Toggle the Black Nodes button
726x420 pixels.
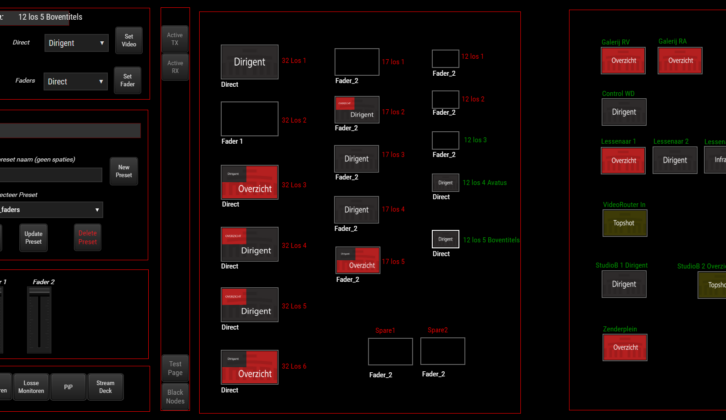pyautogui.click(x=175, y=396)
